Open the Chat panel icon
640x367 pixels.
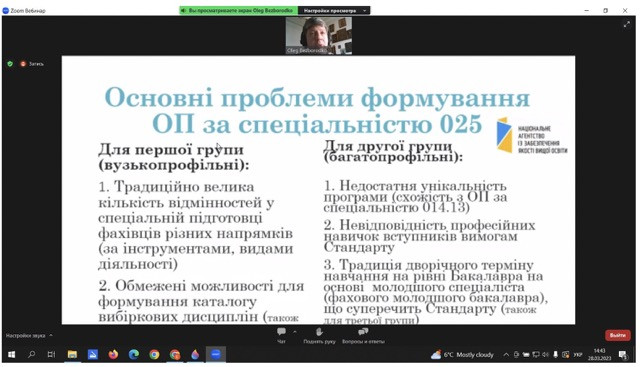(281, 331)
